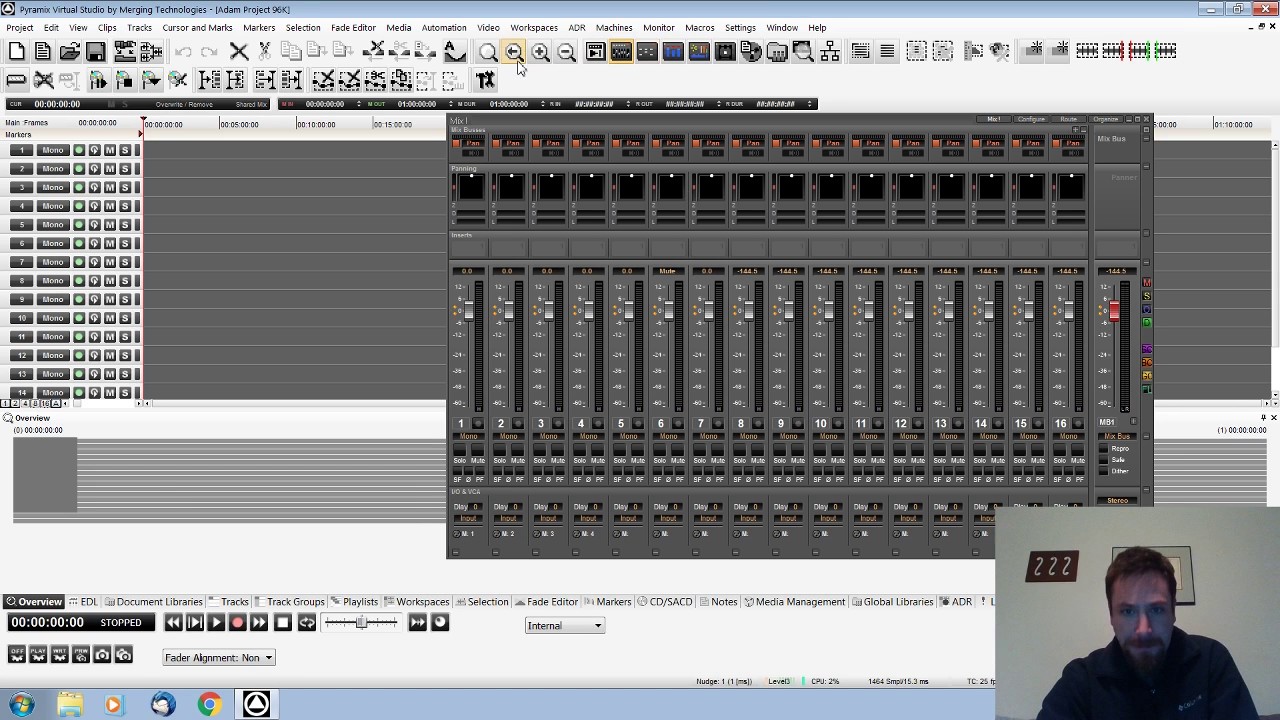Select automation PLAY mode icon
Screen dimensions: 1280x720
point(38,655)
